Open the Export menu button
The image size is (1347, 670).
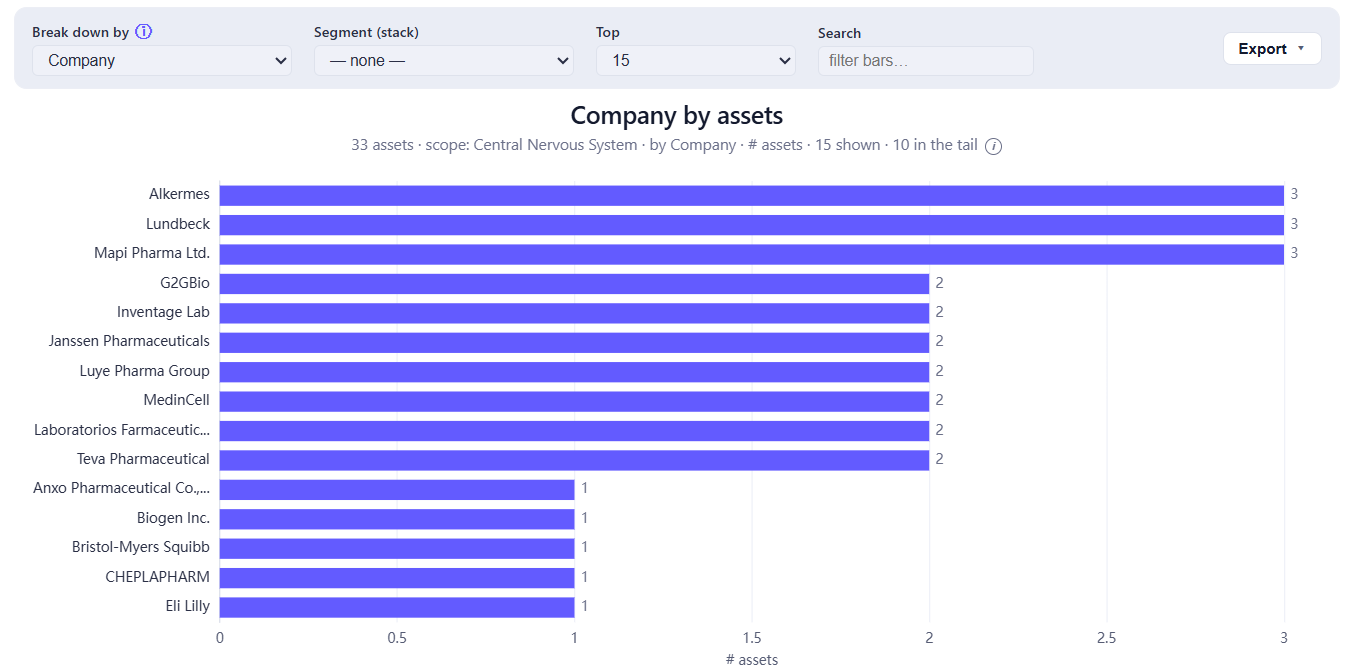point(1272,48)
